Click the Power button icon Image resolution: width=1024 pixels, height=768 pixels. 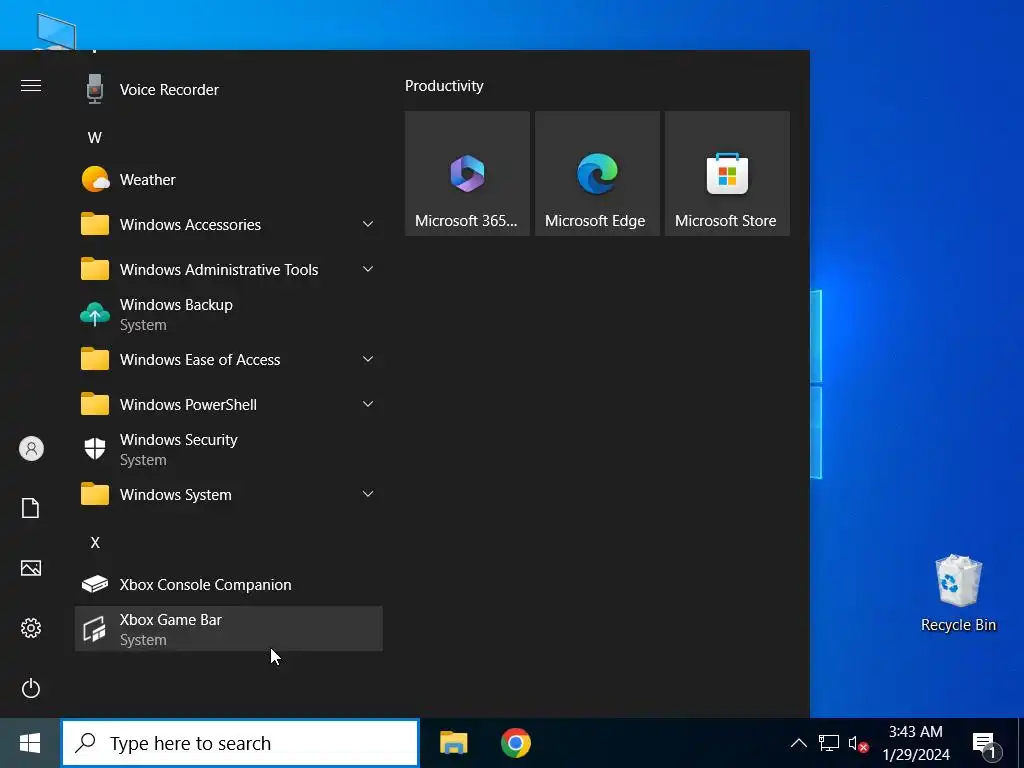coord(31,688)
